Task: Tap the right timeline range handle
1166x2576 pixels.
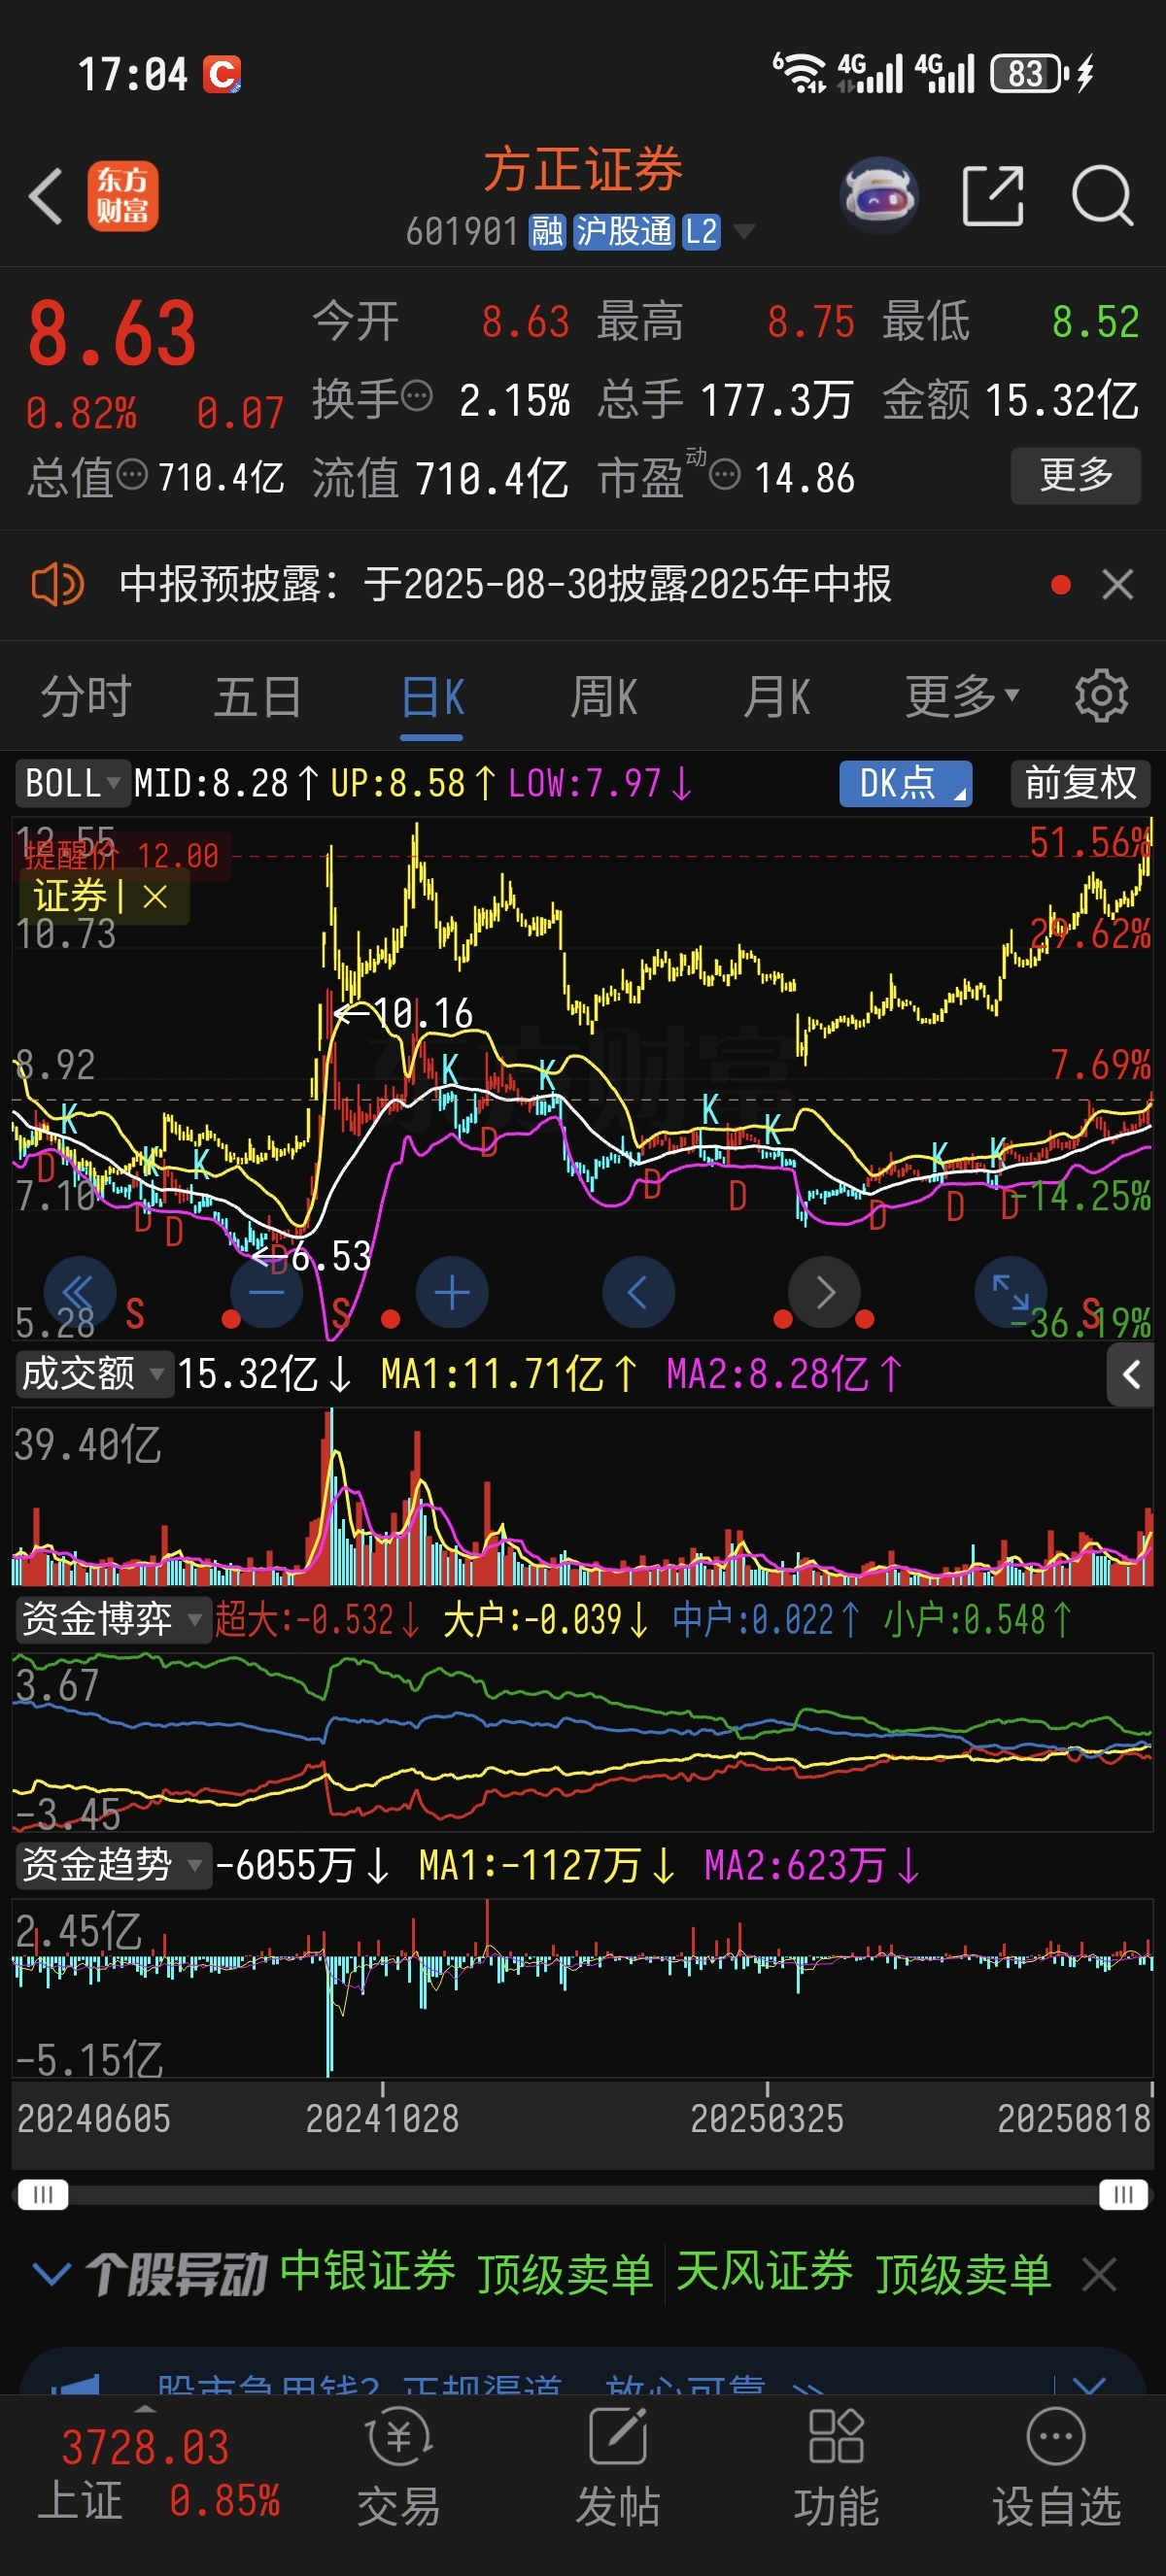Action: click(1123, 2195)
